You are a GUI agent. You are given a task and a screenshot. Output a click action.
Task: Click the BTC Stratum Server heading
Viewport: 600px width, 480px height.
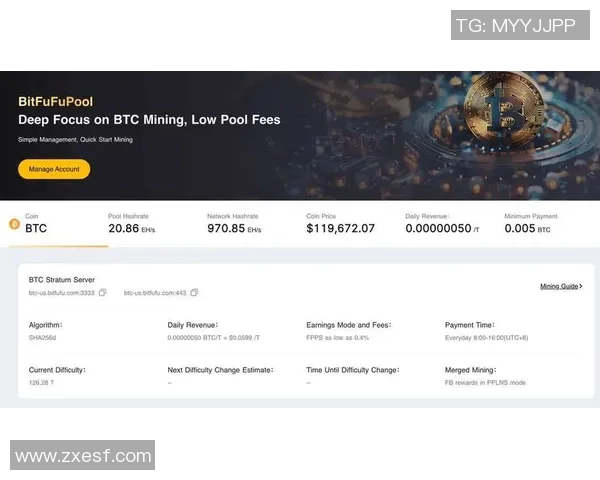click(61, 279)
